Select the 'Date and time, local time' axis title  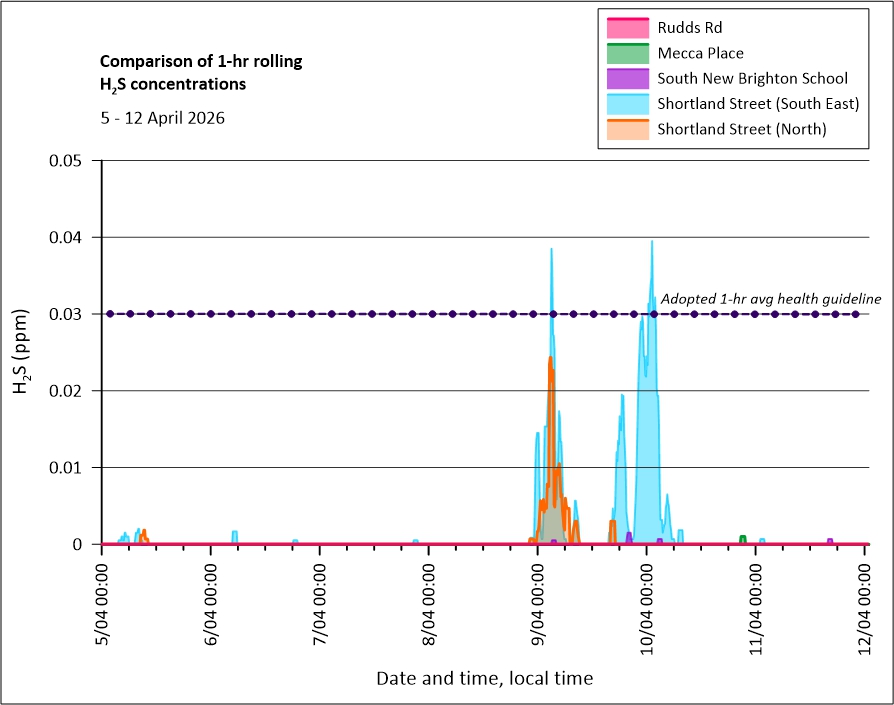(x=484, y=678)
